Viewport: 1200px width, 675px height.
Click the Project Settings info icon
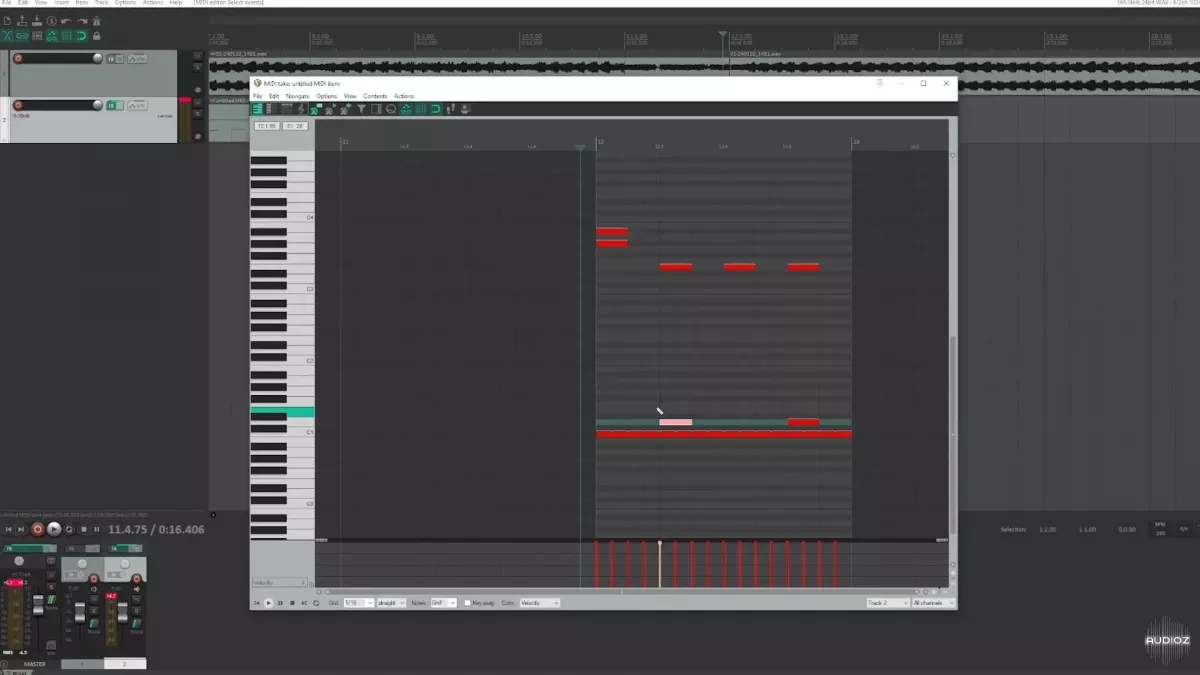point(50,21)
